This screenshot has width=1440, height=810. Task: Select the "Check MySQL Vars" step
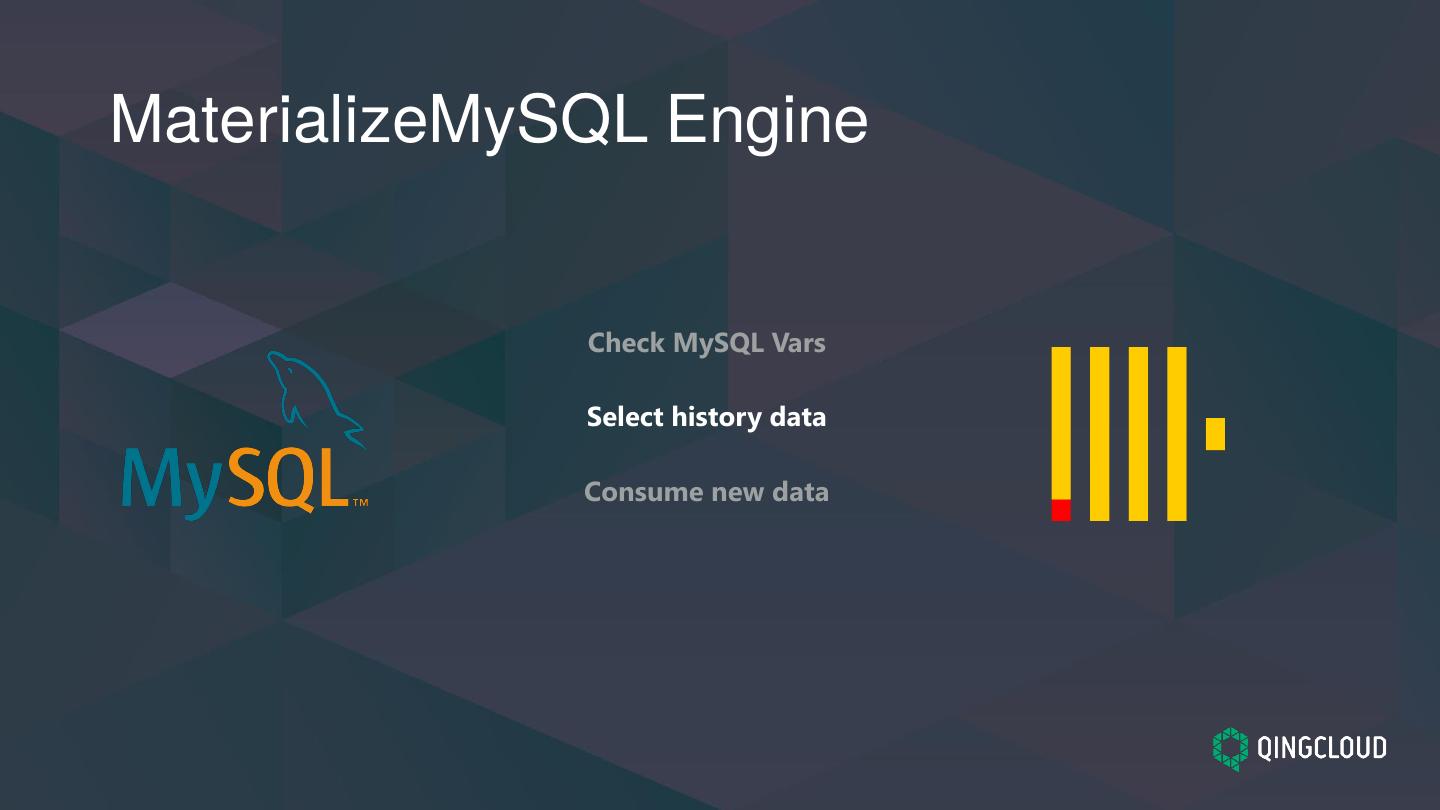[x=707, y=343]
